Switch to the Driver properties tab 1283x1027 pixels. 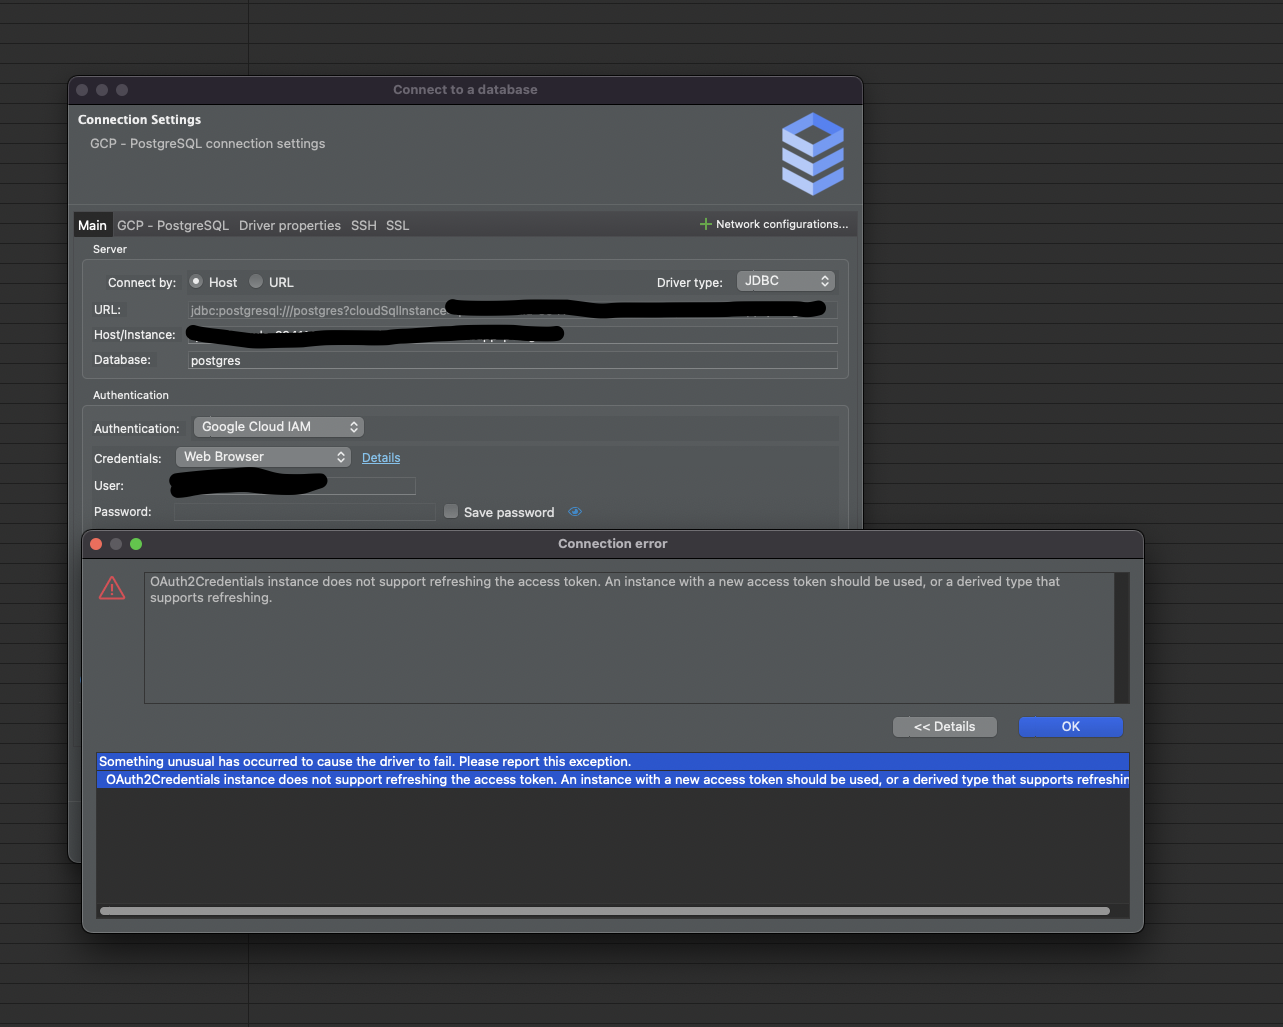tap(290, 225)
